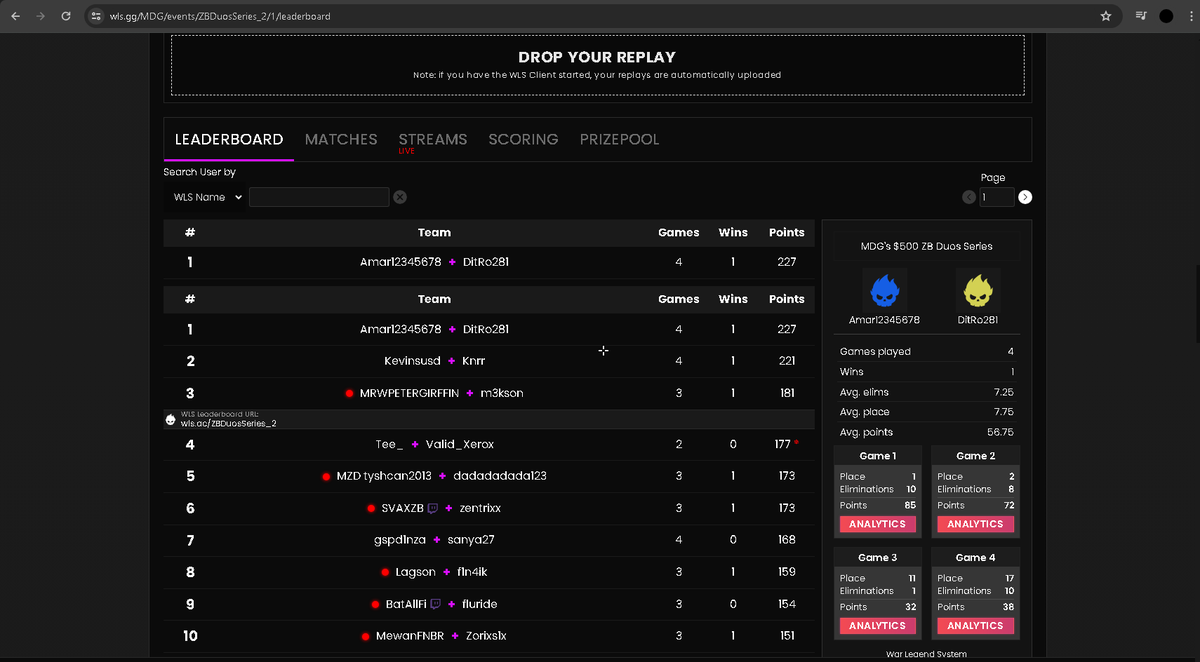Screen dimensions: 1200x662
Task: Select player fluride
Action: click(x=480, y=605)
